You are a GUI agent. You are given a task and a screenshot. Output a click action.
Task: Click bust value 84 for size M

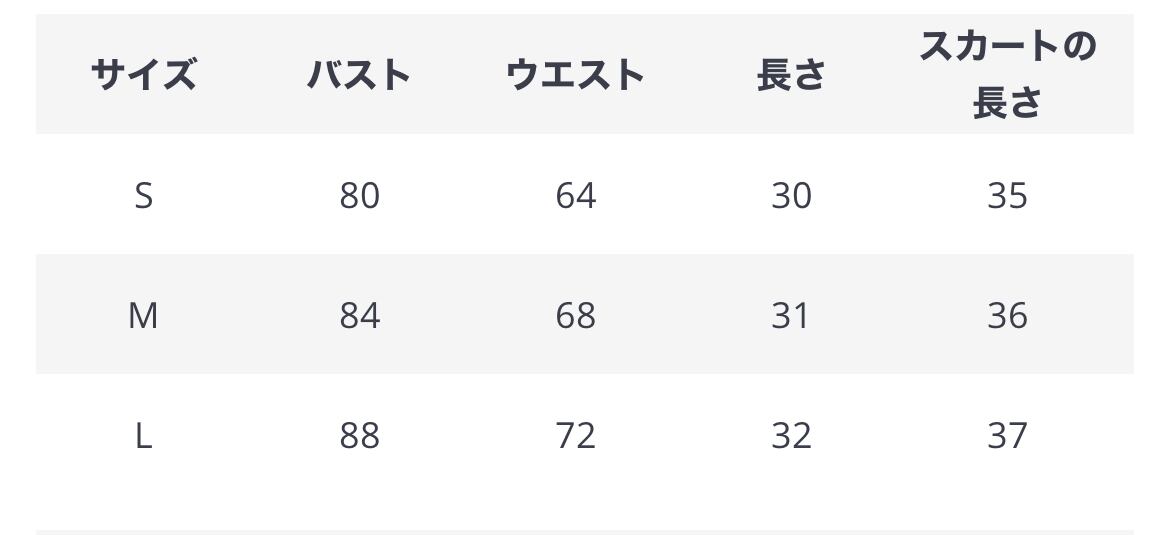coord(359,315)
